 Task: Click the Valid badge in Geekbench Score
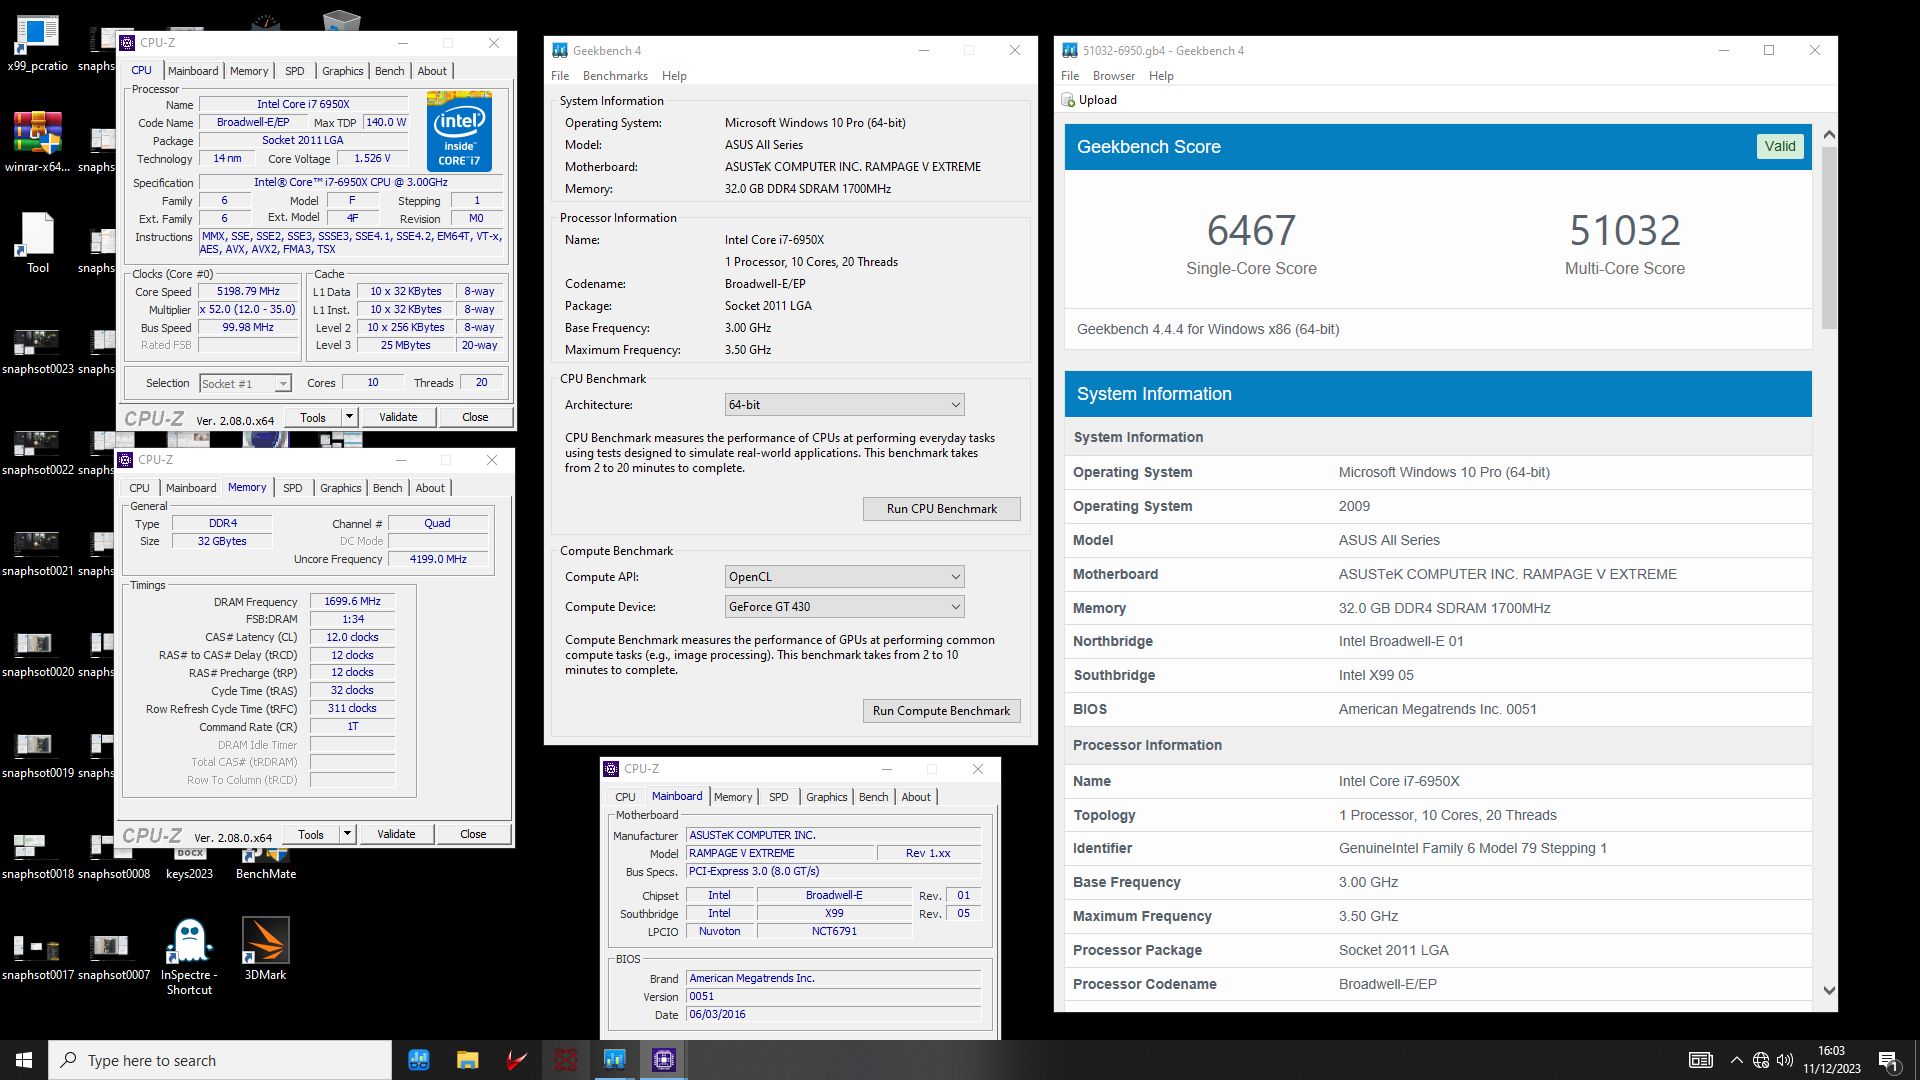pos(1779,146)
